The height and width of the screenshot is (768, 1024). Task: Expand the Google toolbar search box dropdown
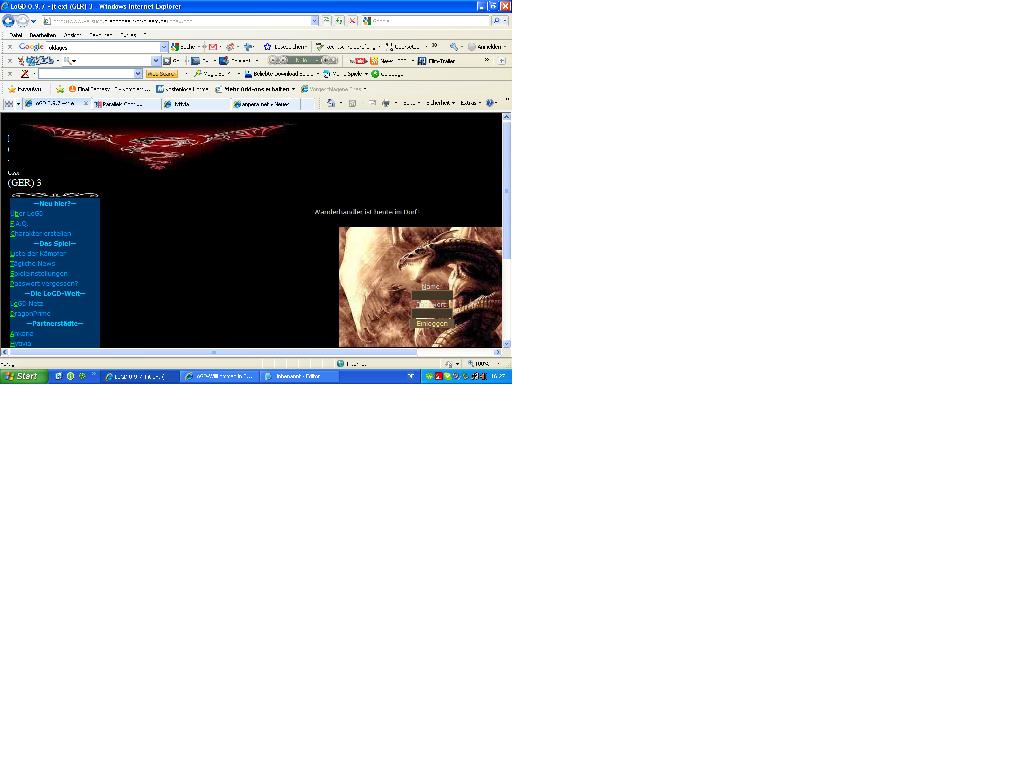click(164, 47)
